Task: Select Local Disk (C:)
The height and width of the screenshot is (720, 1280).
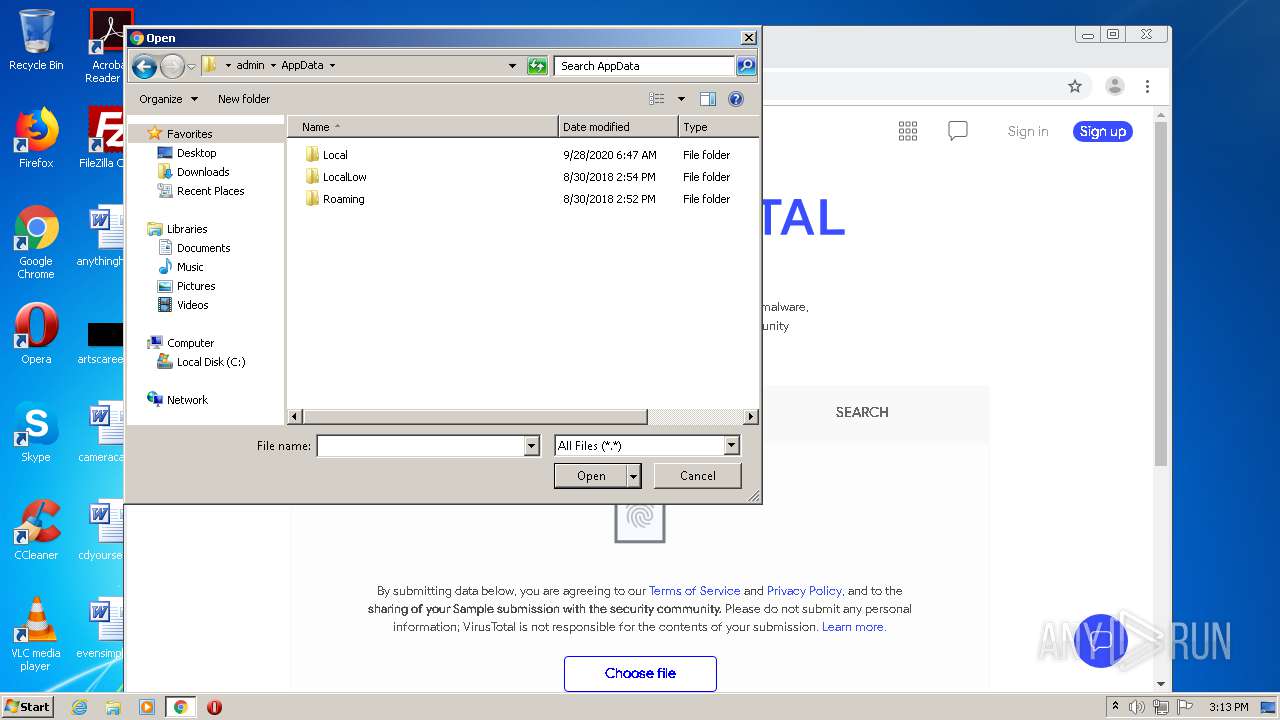Action: [211, 362]
